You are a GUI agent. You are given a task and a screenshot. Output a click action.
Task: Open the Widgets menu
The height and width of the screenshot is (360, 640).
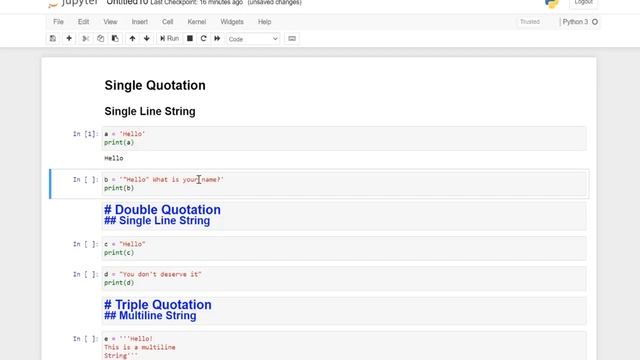232,22
